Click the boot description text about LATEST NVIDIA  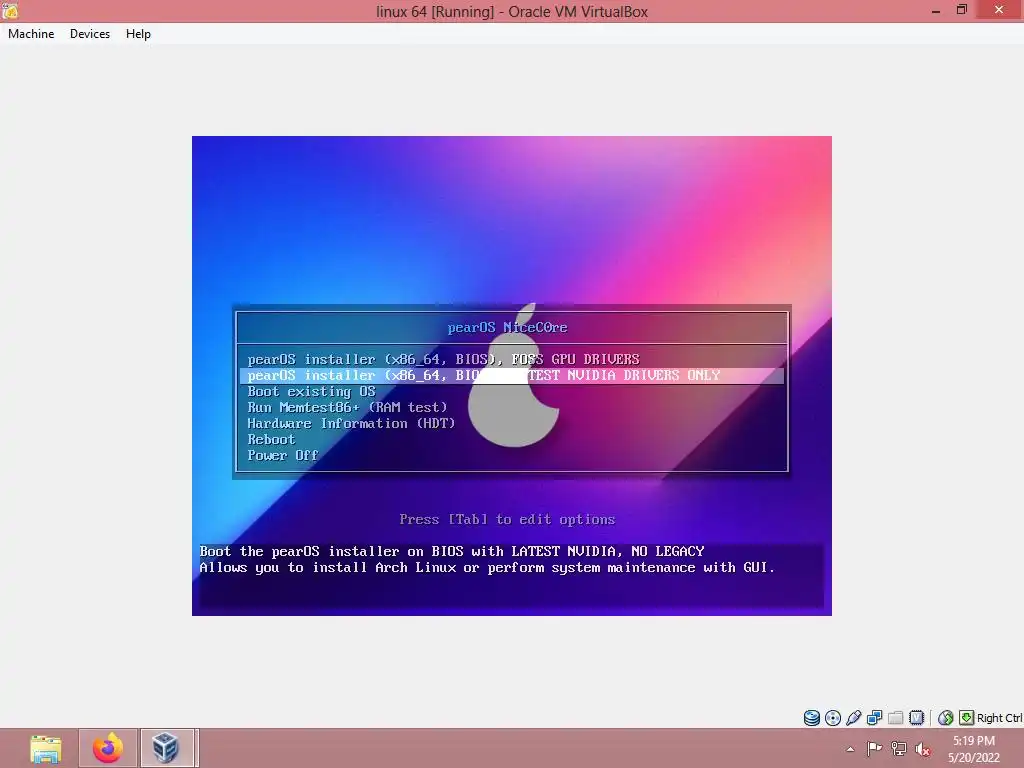452,551
